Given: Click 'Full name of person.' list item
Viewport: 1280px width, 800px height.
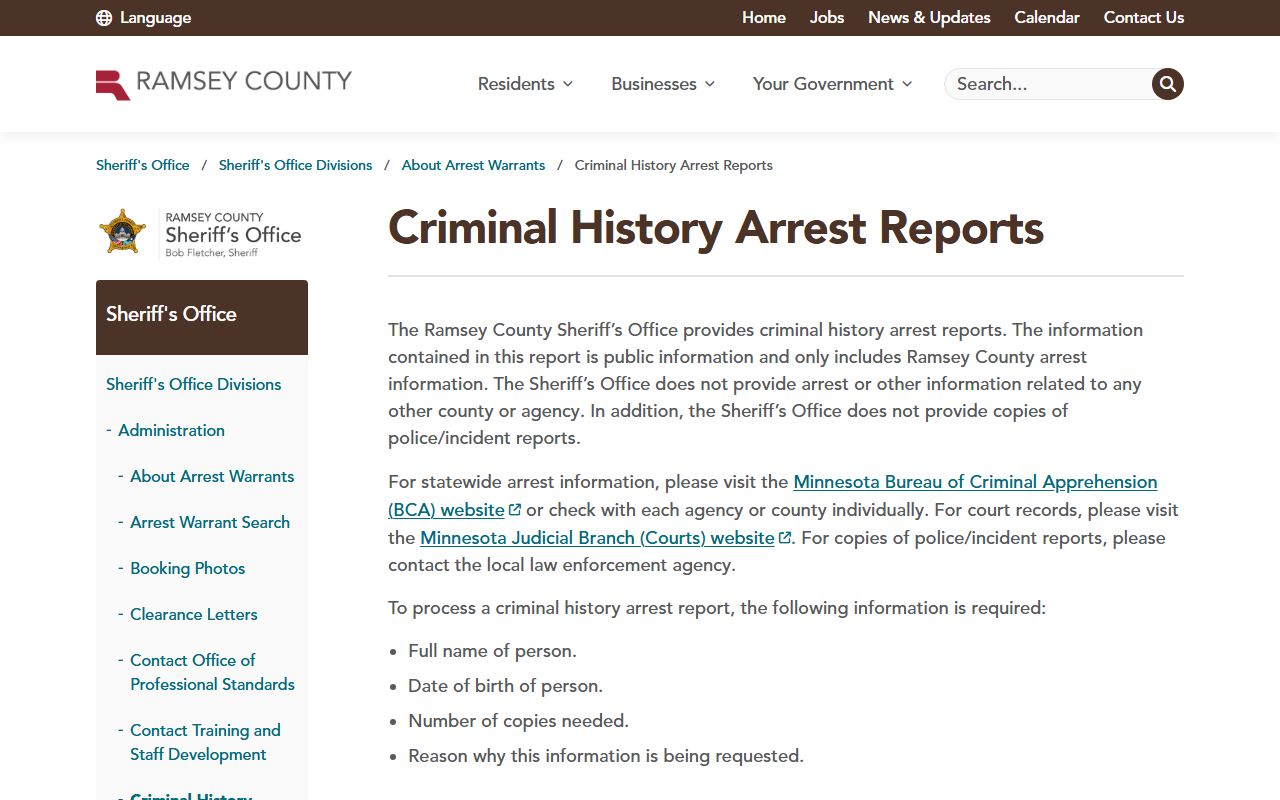Looking at the screenshot, I should pos(492,651).
